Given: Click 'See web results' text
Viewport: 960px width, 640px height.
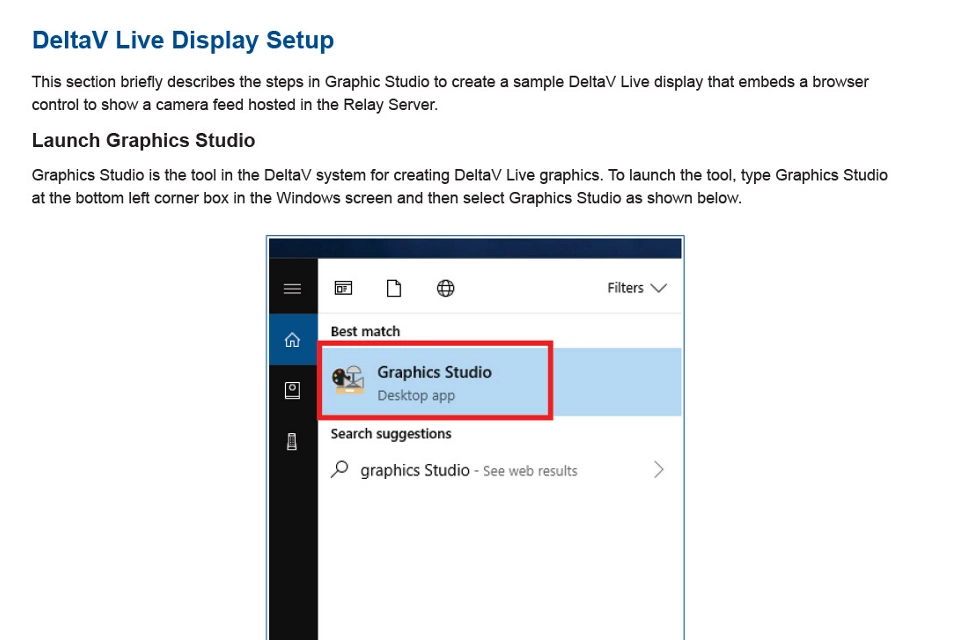Looking at the screenshot, I should [x=530, y=471].
